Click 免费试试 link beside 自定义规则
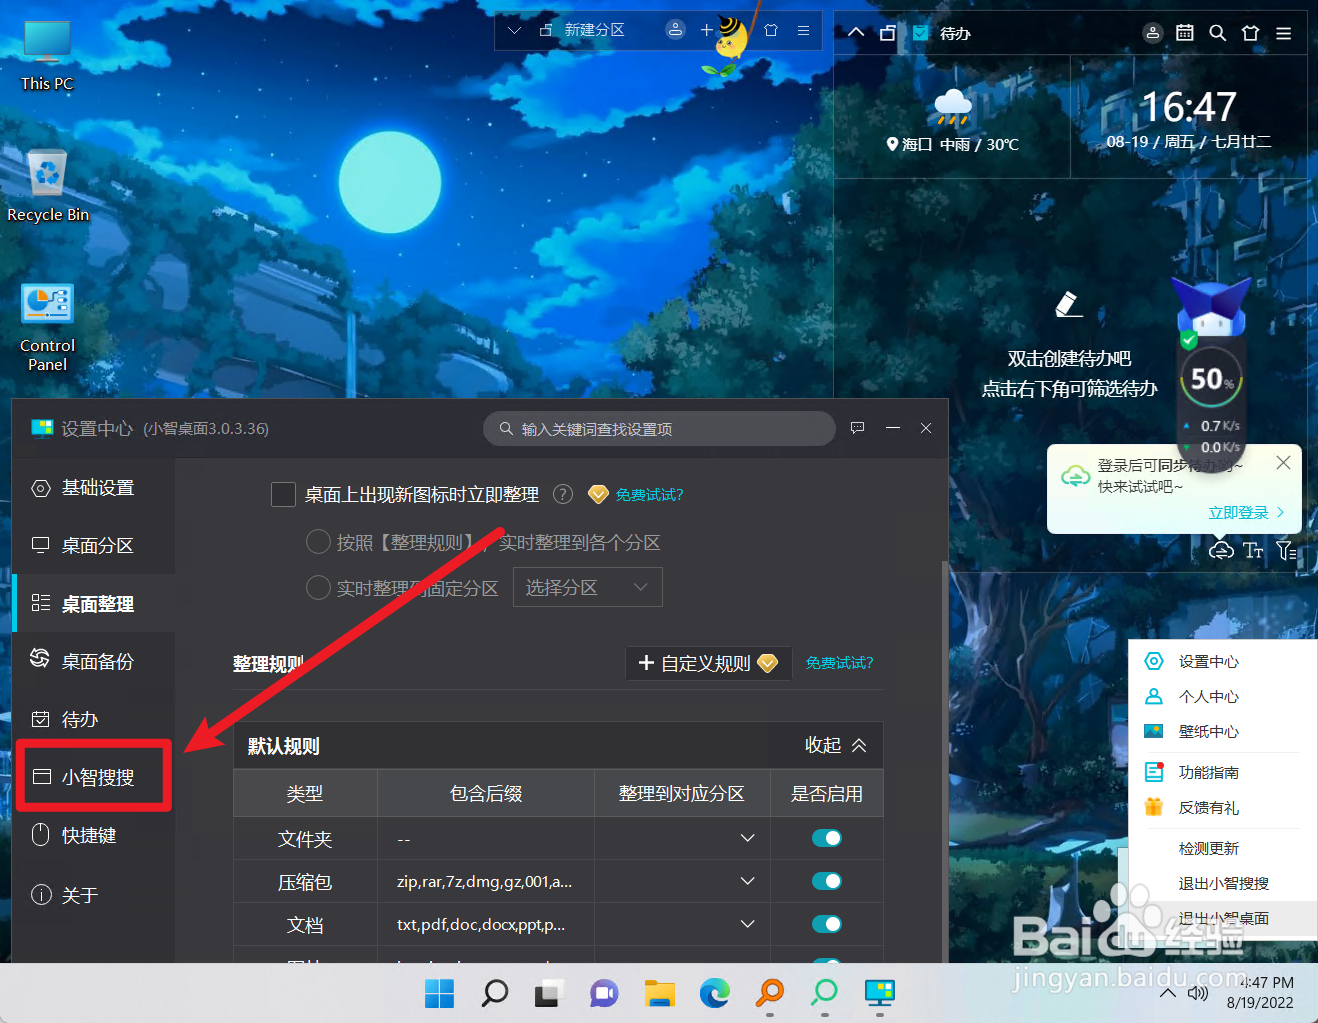 click(x=839, y=663)
